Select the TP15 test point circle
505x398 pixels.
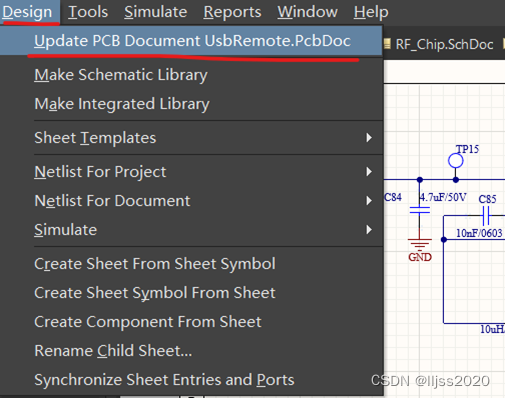[455, 161]
